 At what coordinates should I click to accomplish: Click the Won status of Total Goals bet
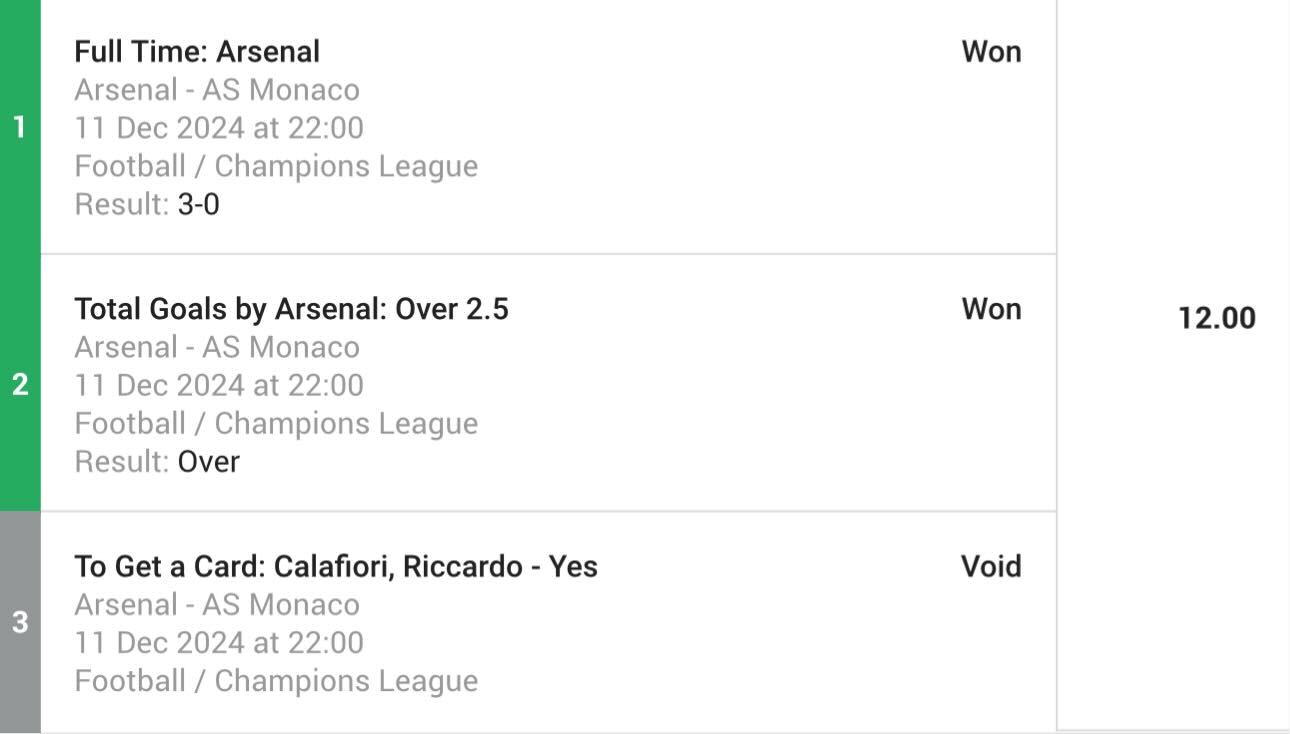991,309
